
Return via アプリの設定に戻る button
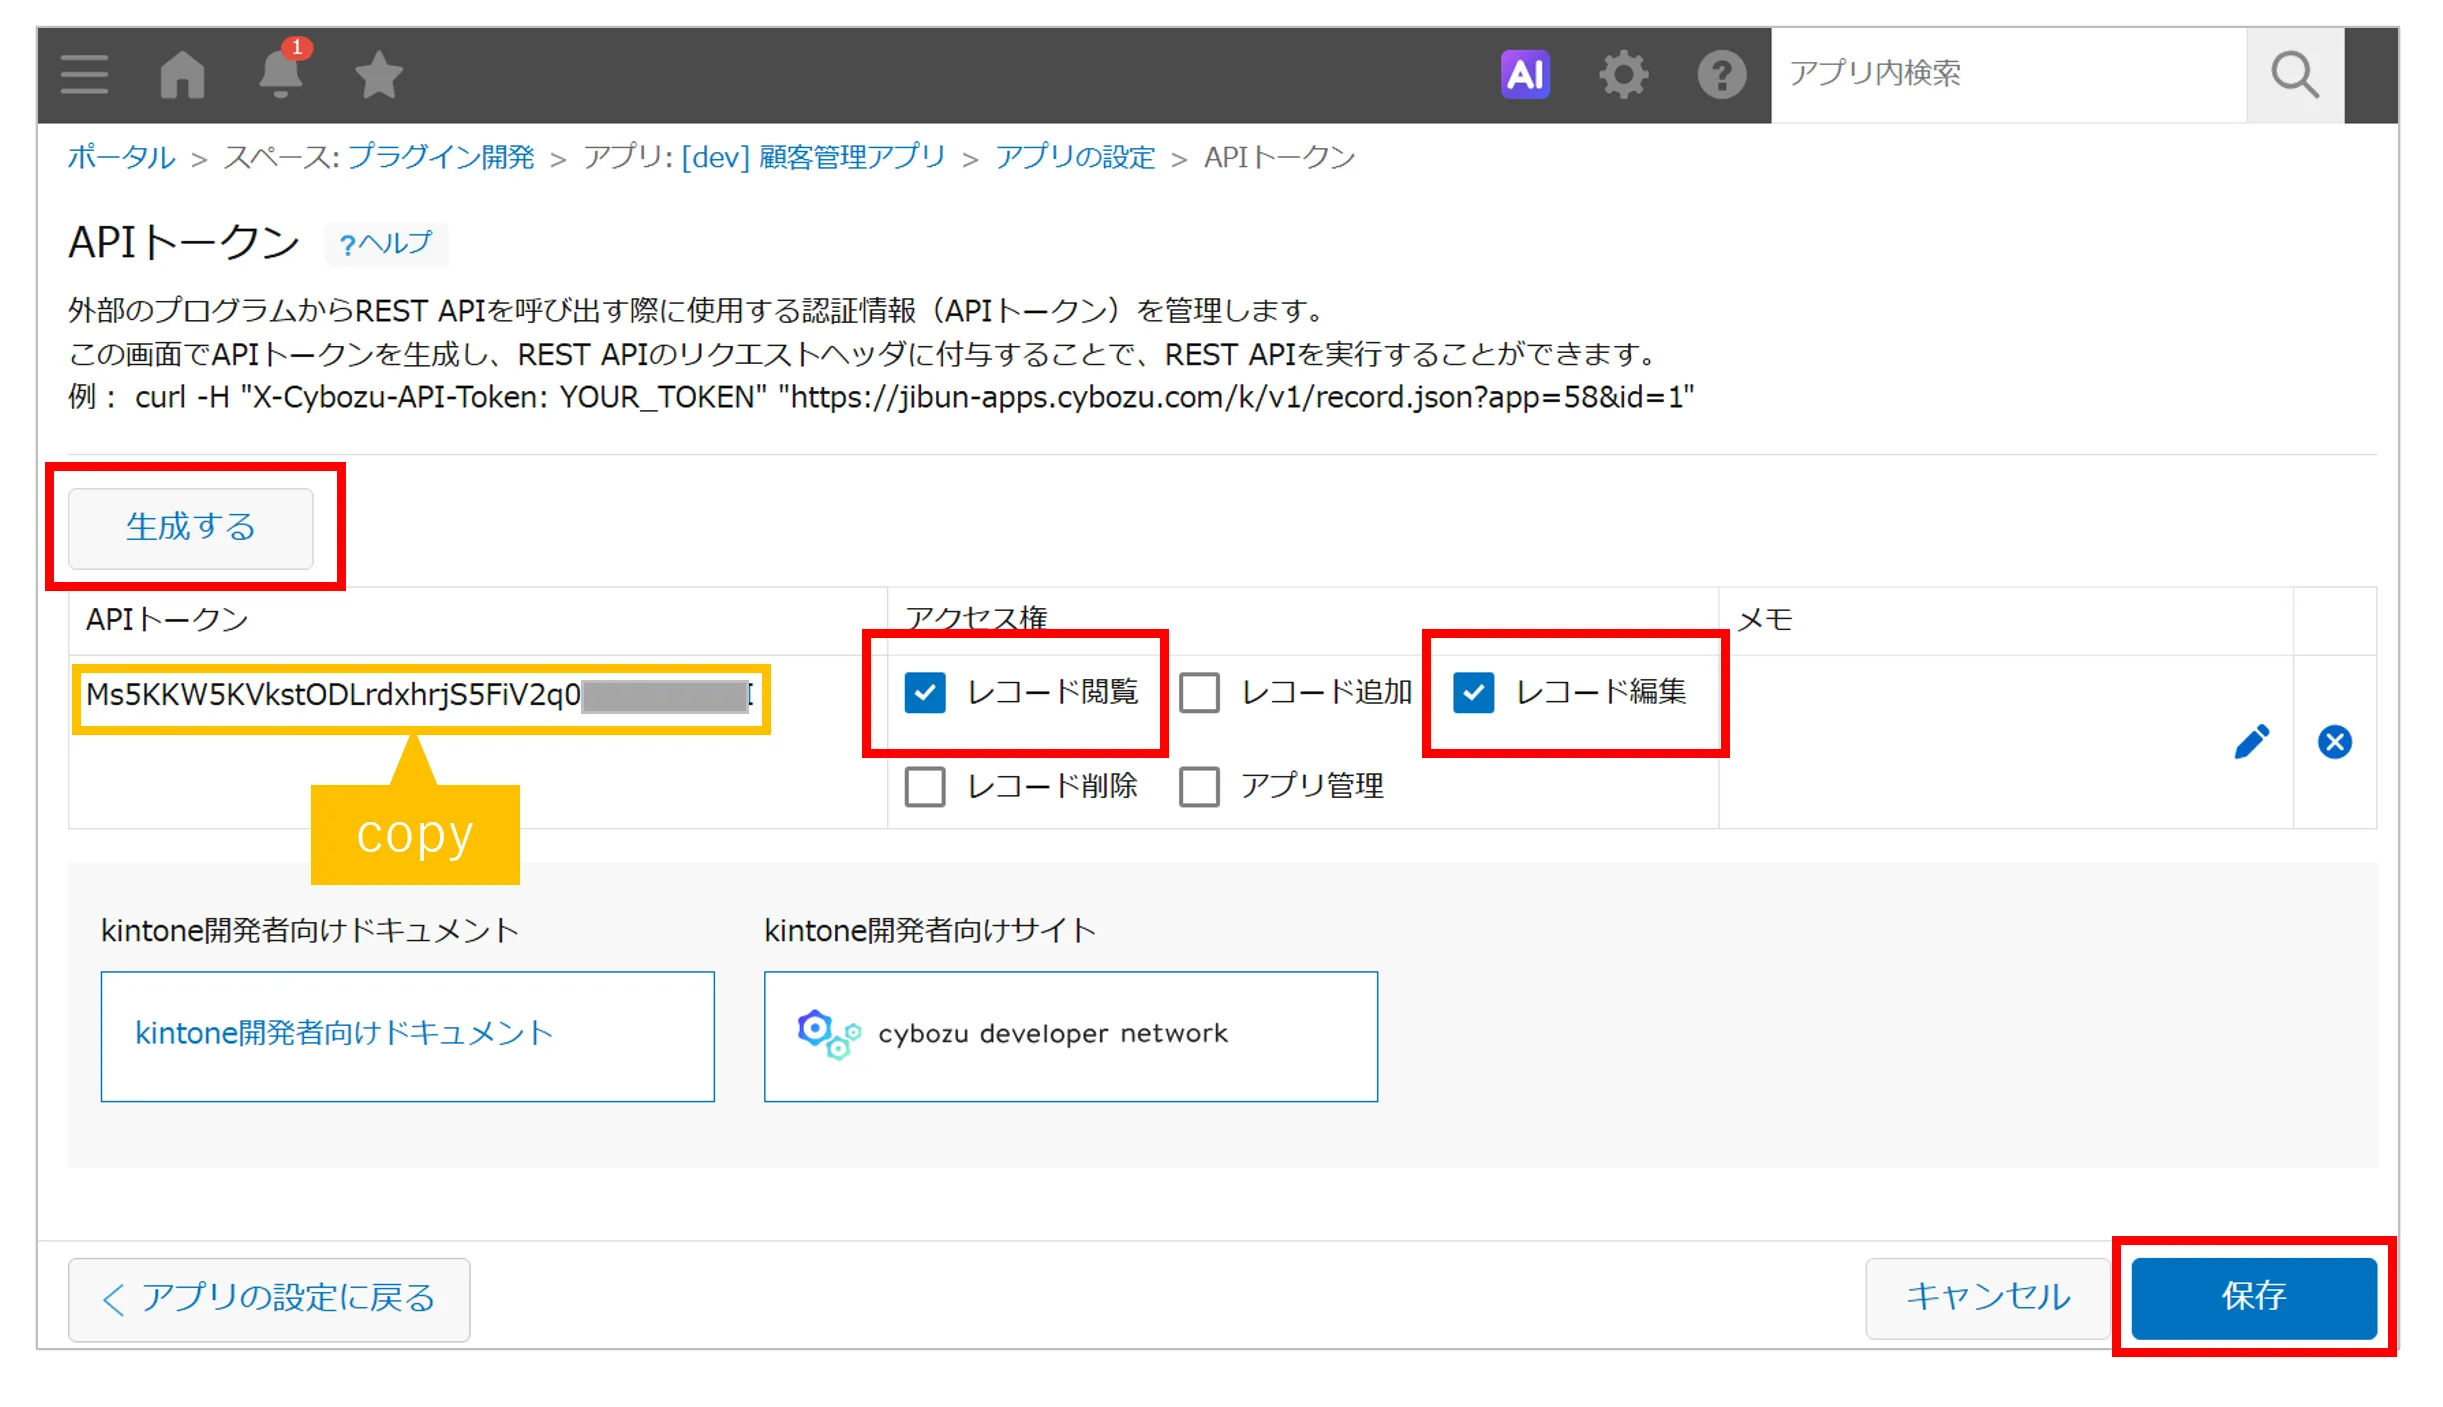click(269, 1298)
